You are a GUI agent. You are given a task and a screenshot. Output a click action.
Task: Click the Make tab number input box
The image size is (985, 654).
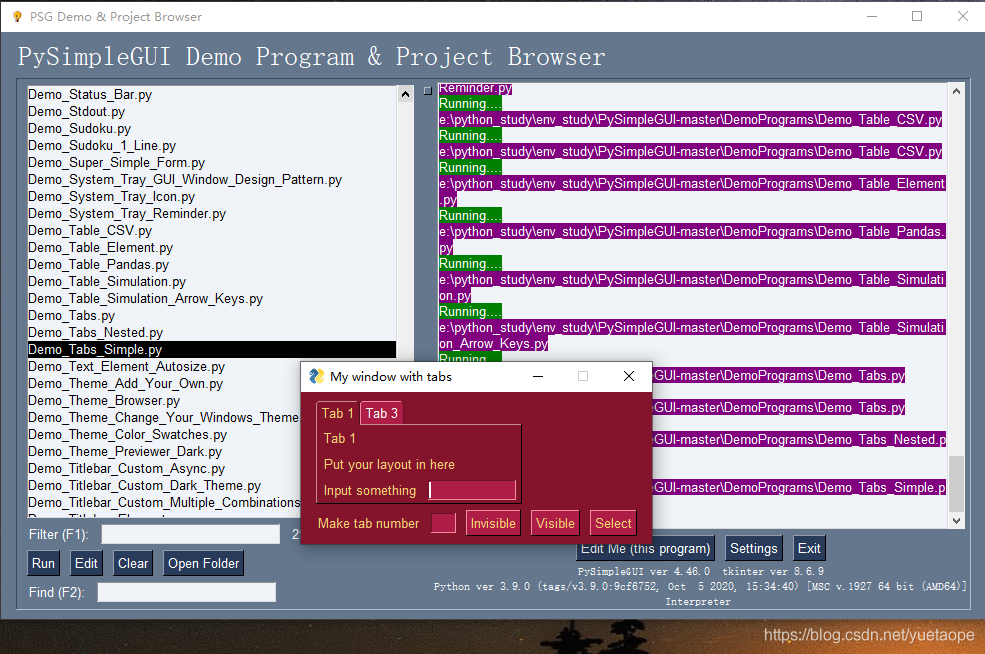(444, 523)
